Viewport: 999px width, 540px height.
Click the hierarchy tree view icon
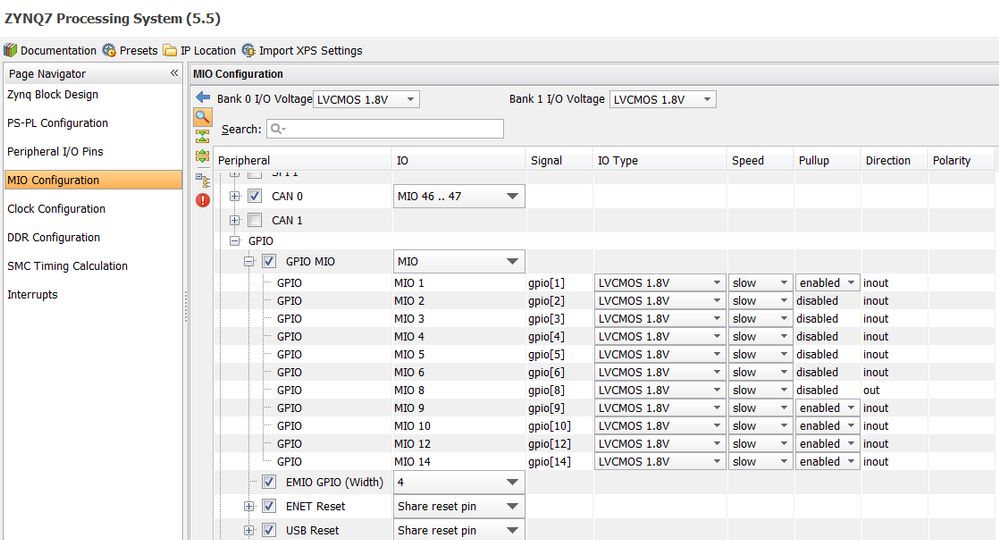[x=203, y=180]
